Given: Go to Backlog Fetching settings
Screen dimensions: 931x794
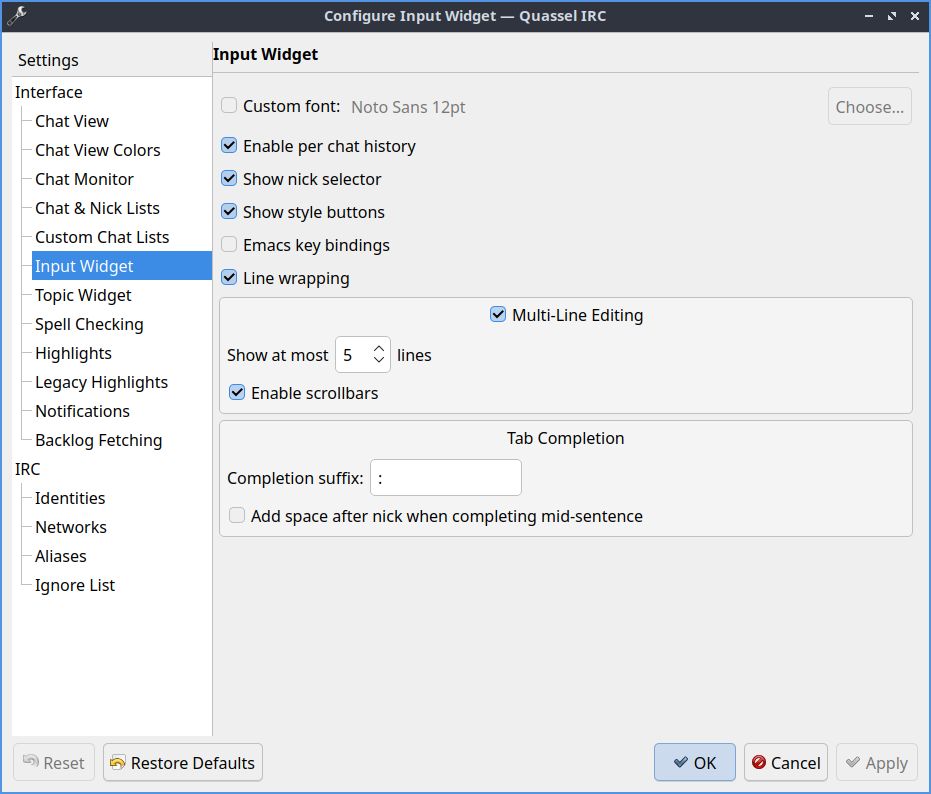Looking at the screenshot, I should (98, 440).
